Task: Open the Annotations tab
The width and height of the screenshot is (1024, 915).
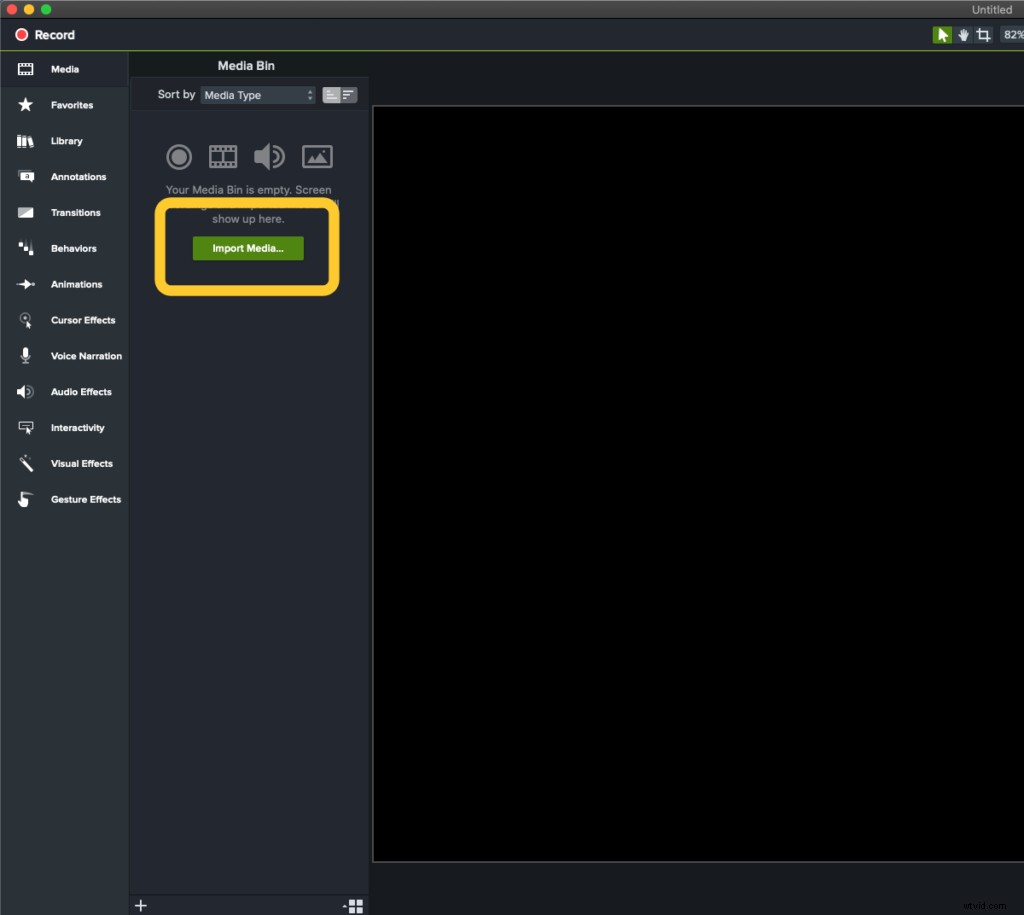Action: (25, 176)
